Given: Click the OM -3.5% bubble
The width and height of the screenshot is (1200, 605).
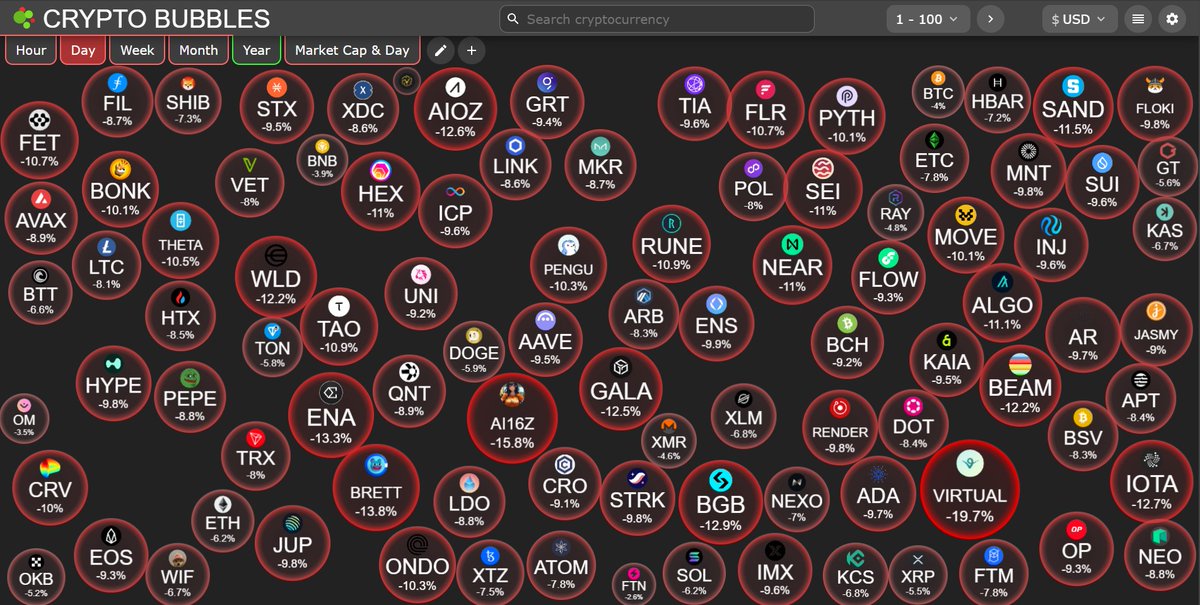Looking at the screenshot, I should pyautogui.click(x=24, y=418).
